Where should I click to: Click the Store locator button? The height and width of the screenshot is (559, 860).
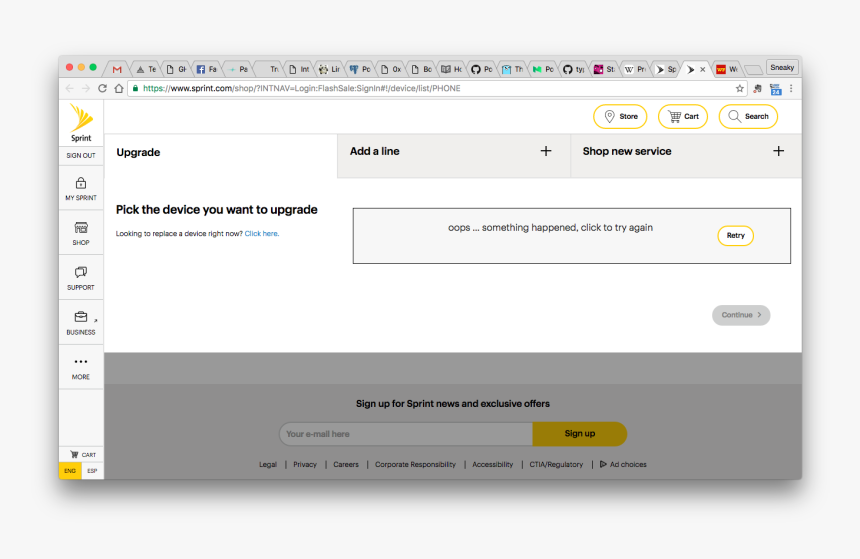point(620,116)
